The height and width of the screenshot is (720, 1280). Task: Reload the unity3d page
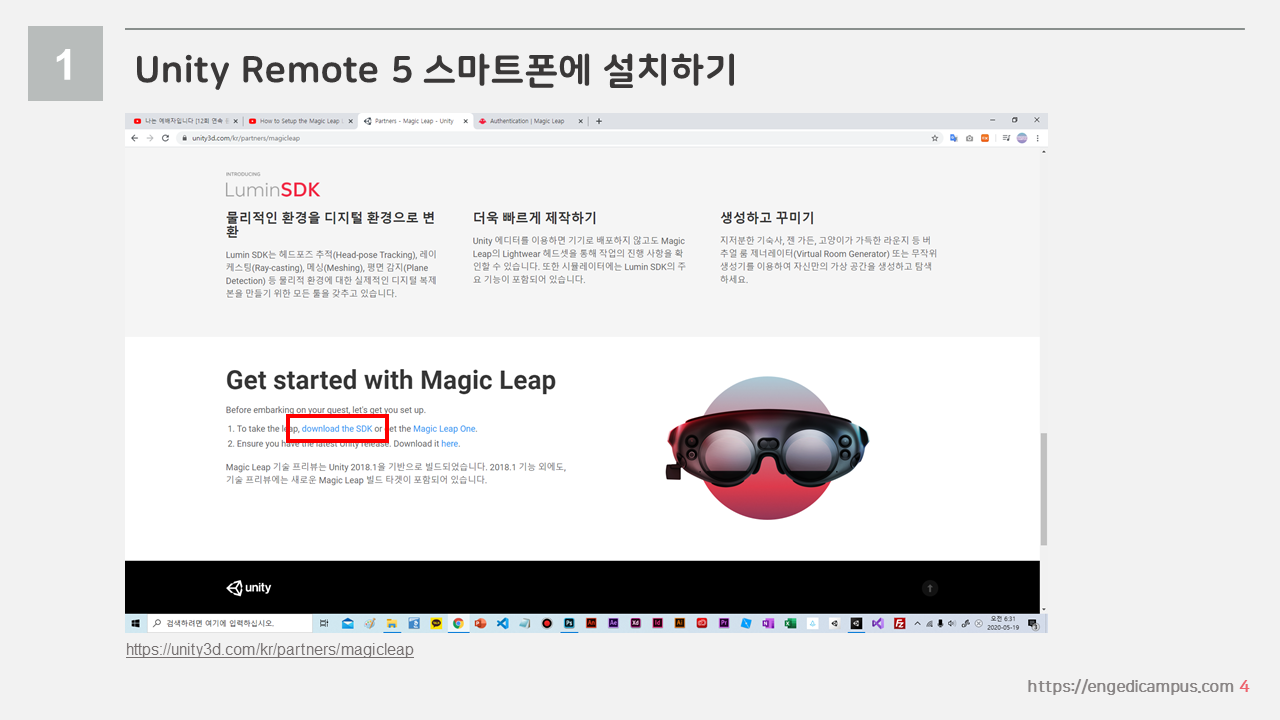pyautogui.click(x=165, y=138)
